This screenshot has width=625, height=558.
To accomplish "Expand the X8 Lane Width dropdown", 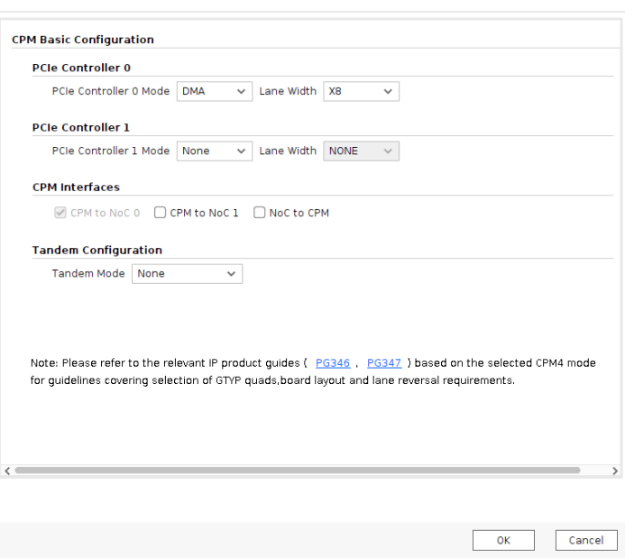I will pos(361,92).
